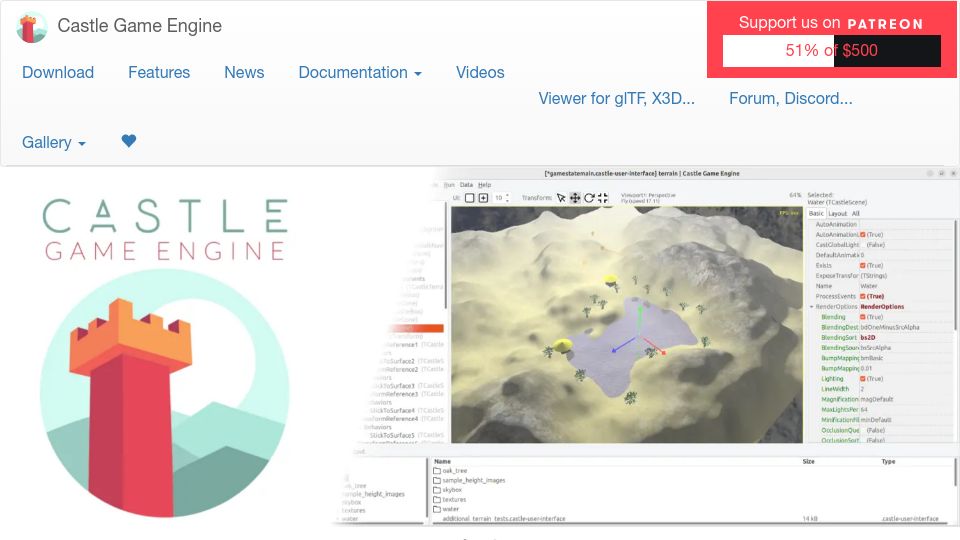Open the Videos page
The height and width of the screenshot is (540, 960).
[x=480, y=72]
